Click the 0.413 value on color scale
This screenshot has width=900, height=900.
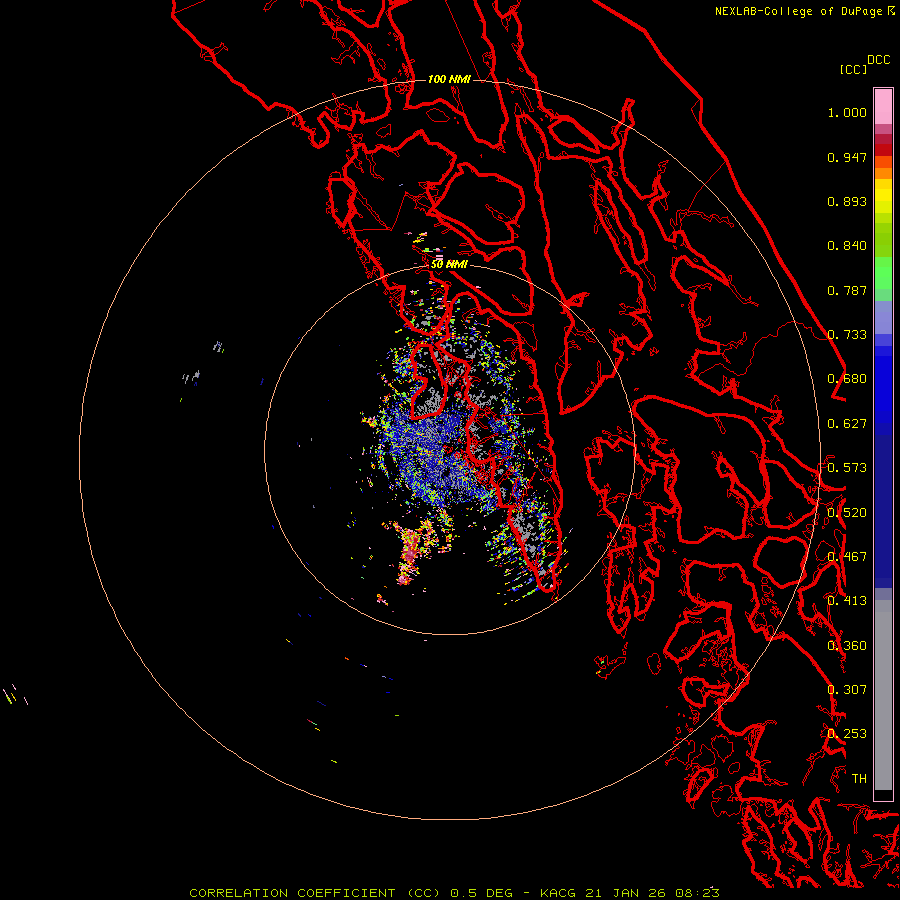click(x=847, y=601)
